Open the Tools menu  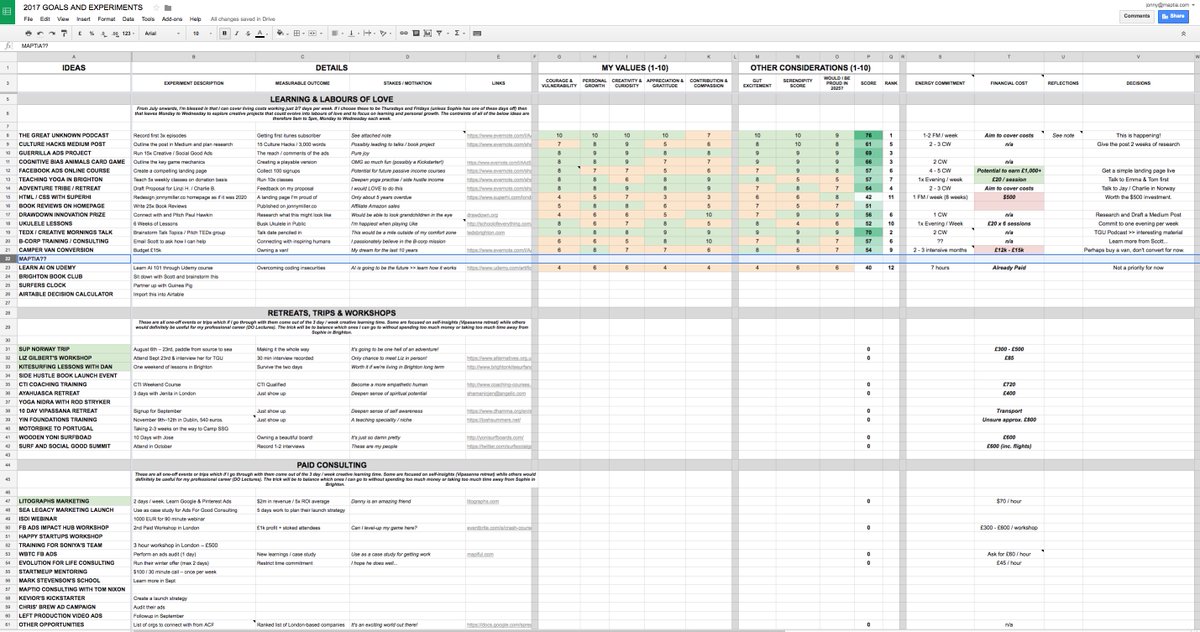tap(148, 19)
